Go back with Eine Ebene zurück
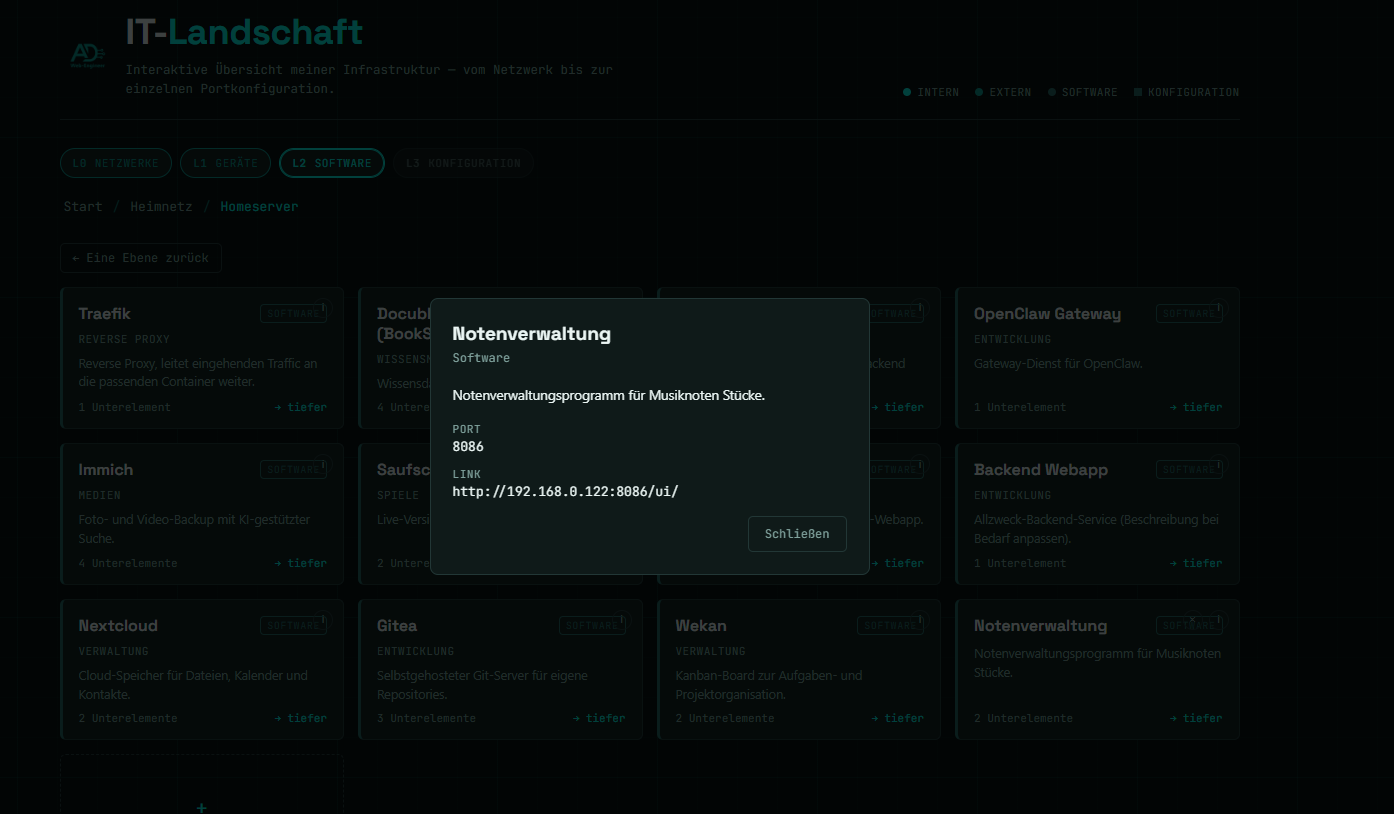The width and height of the screenshot is (1394, 814). click(x=141, y=258)
